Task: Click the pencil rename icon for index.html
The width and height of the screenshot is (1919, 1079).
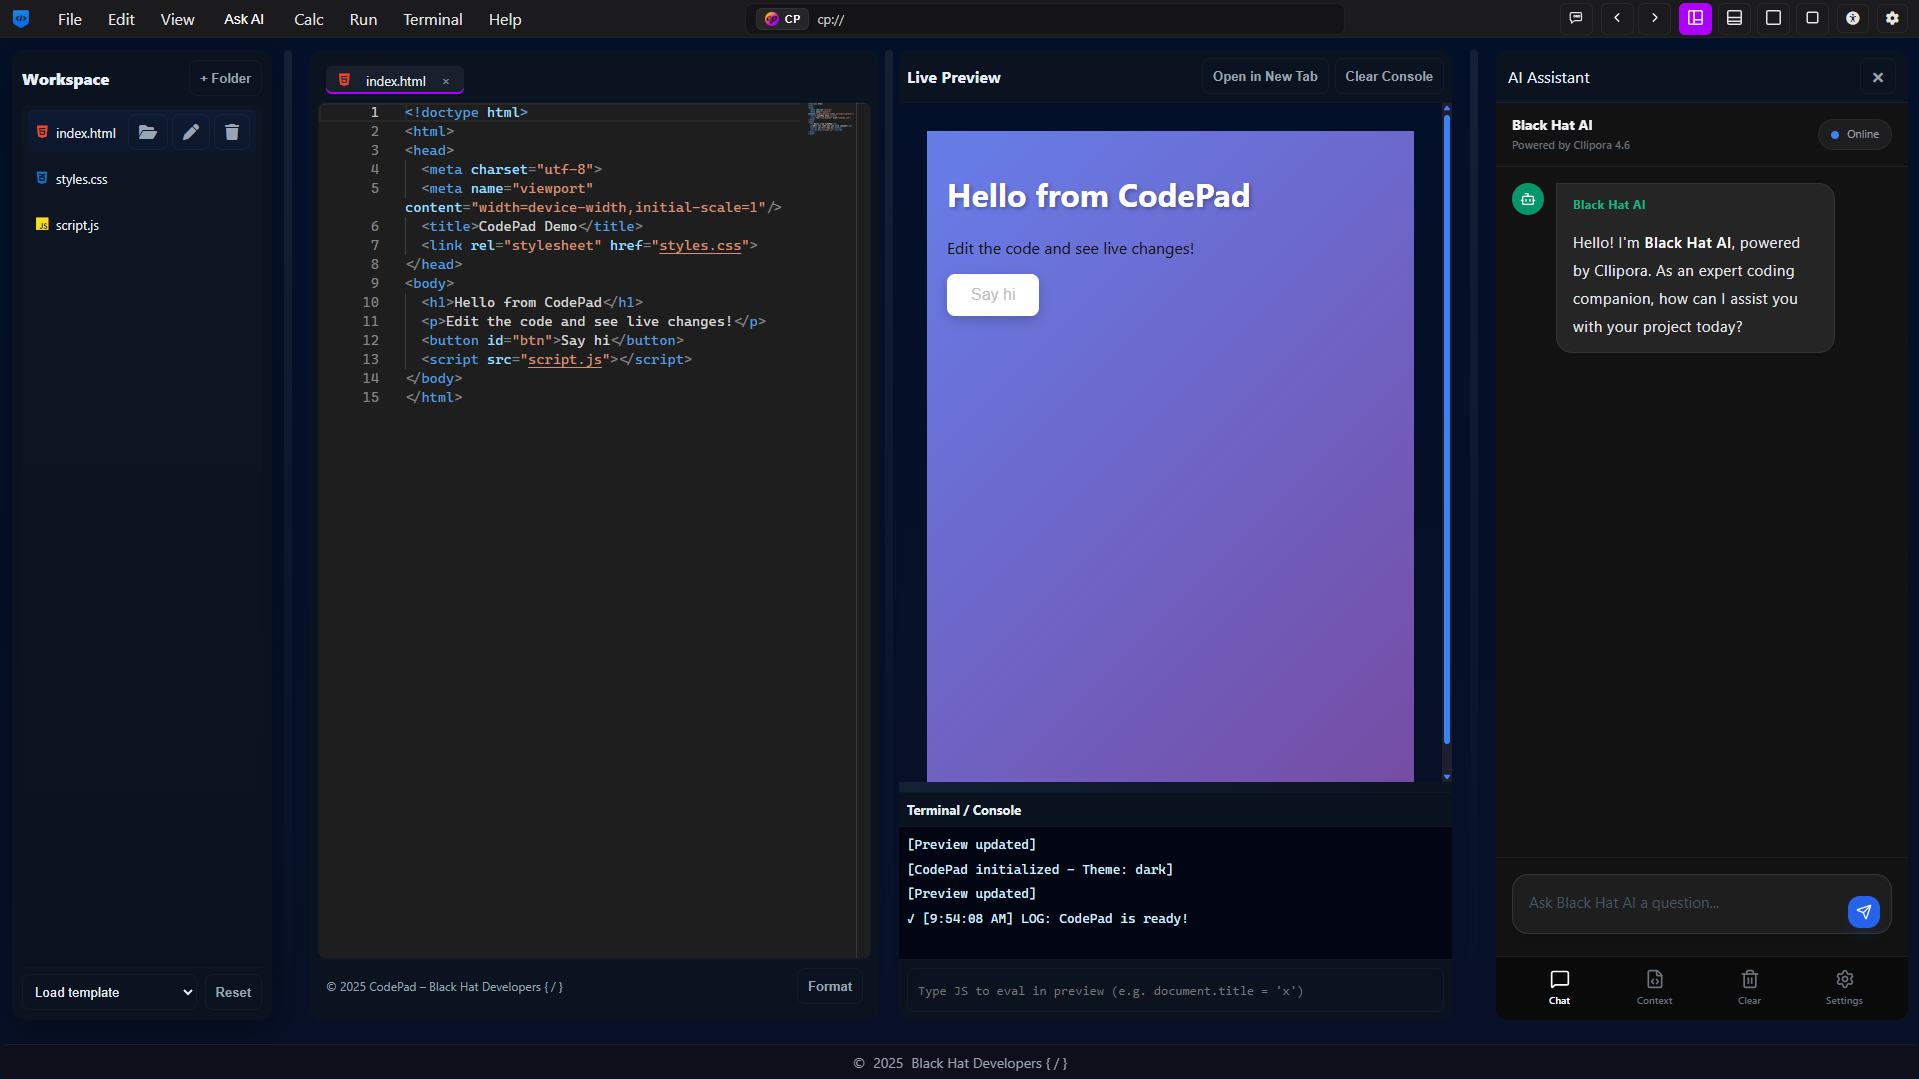Action: tap(190, 132)
